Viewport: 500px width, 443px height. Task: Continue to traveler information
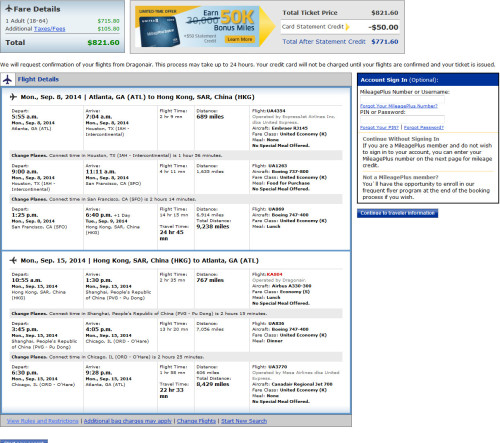pos(397,213)
